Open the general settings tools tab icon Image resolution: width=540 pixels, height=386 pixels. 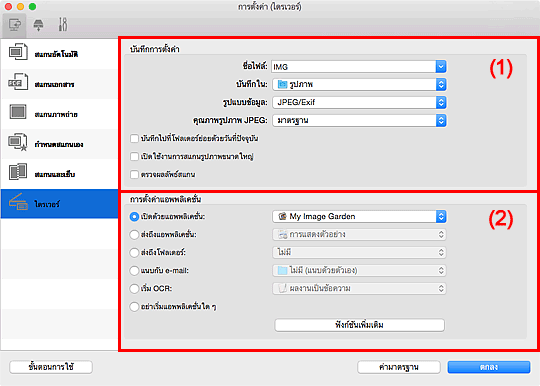click(x=63, y=25)
